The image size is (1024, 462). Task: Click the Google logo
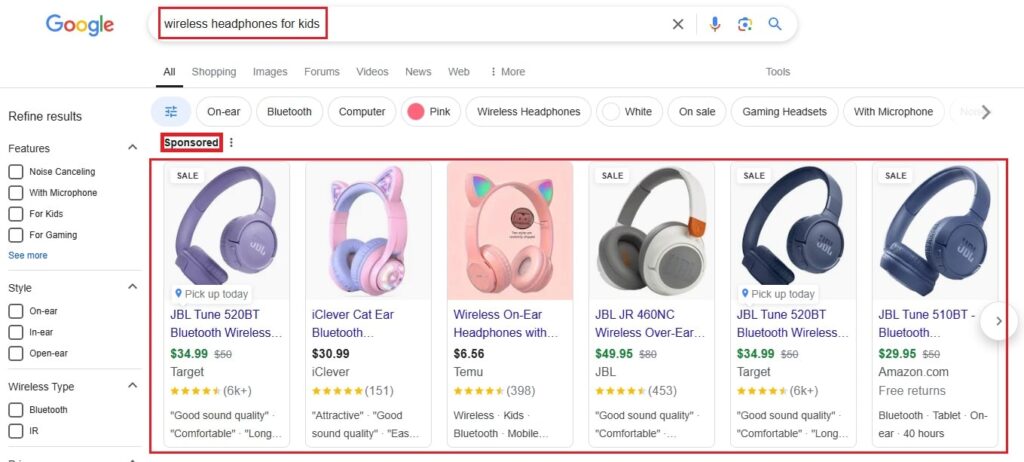tap(80, 24)
